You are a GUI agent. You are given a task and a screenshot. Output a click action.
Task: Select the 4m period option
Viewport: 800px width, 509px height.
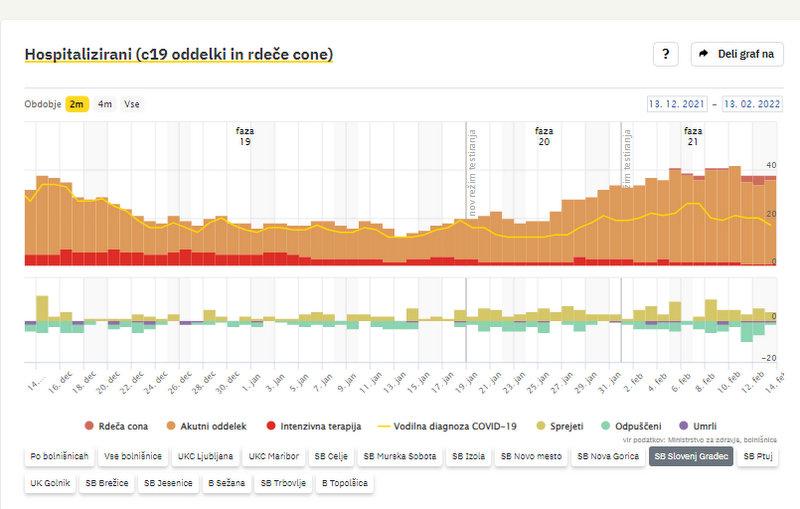point(105,104)
